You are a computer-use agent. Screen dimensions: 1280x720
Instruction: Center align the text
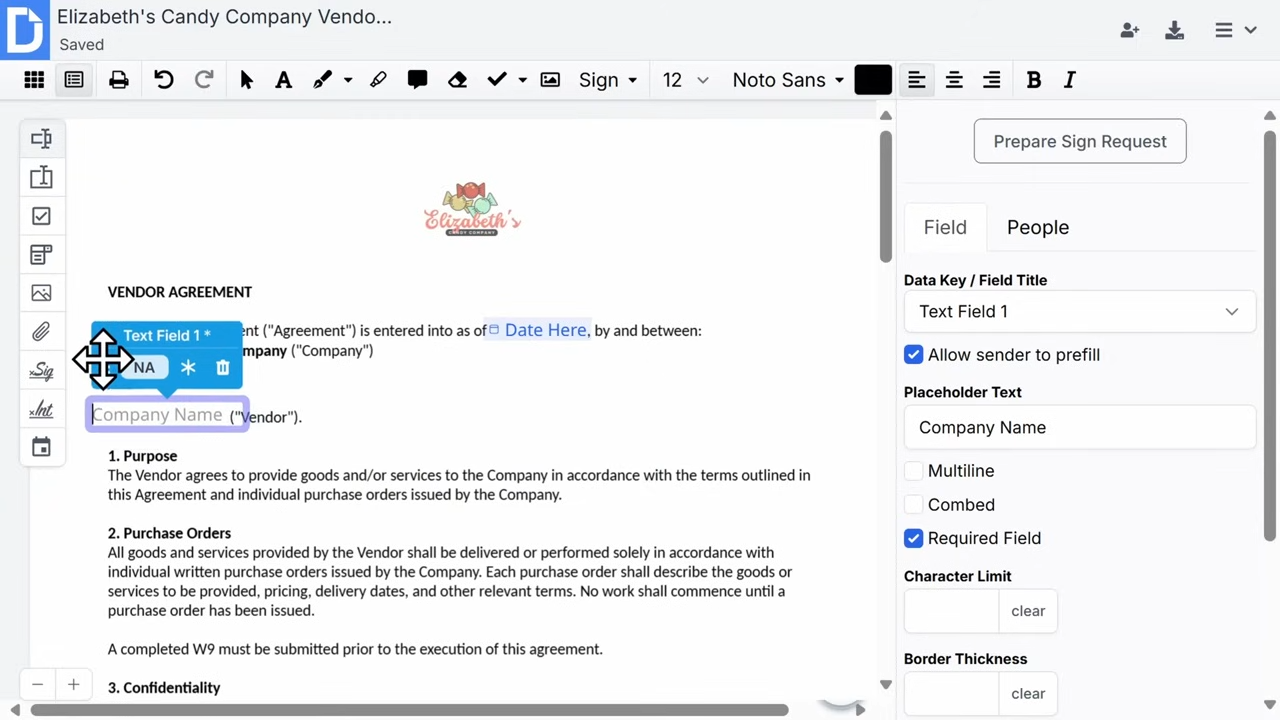click(954, 80)
